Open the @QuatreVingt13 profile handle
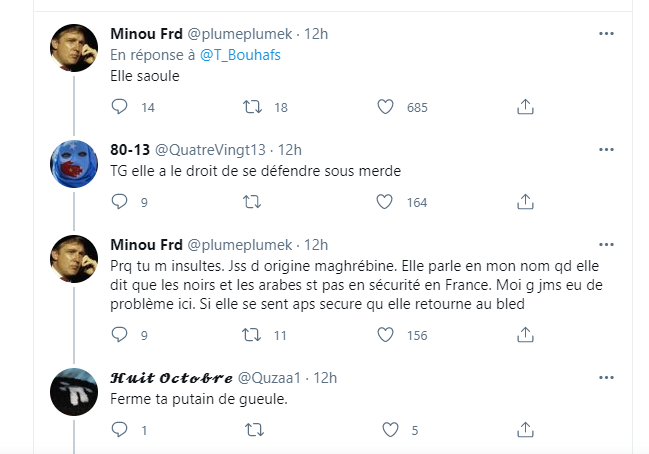The width and height of the screenshot is (649, 454). [x=222, y=150]
